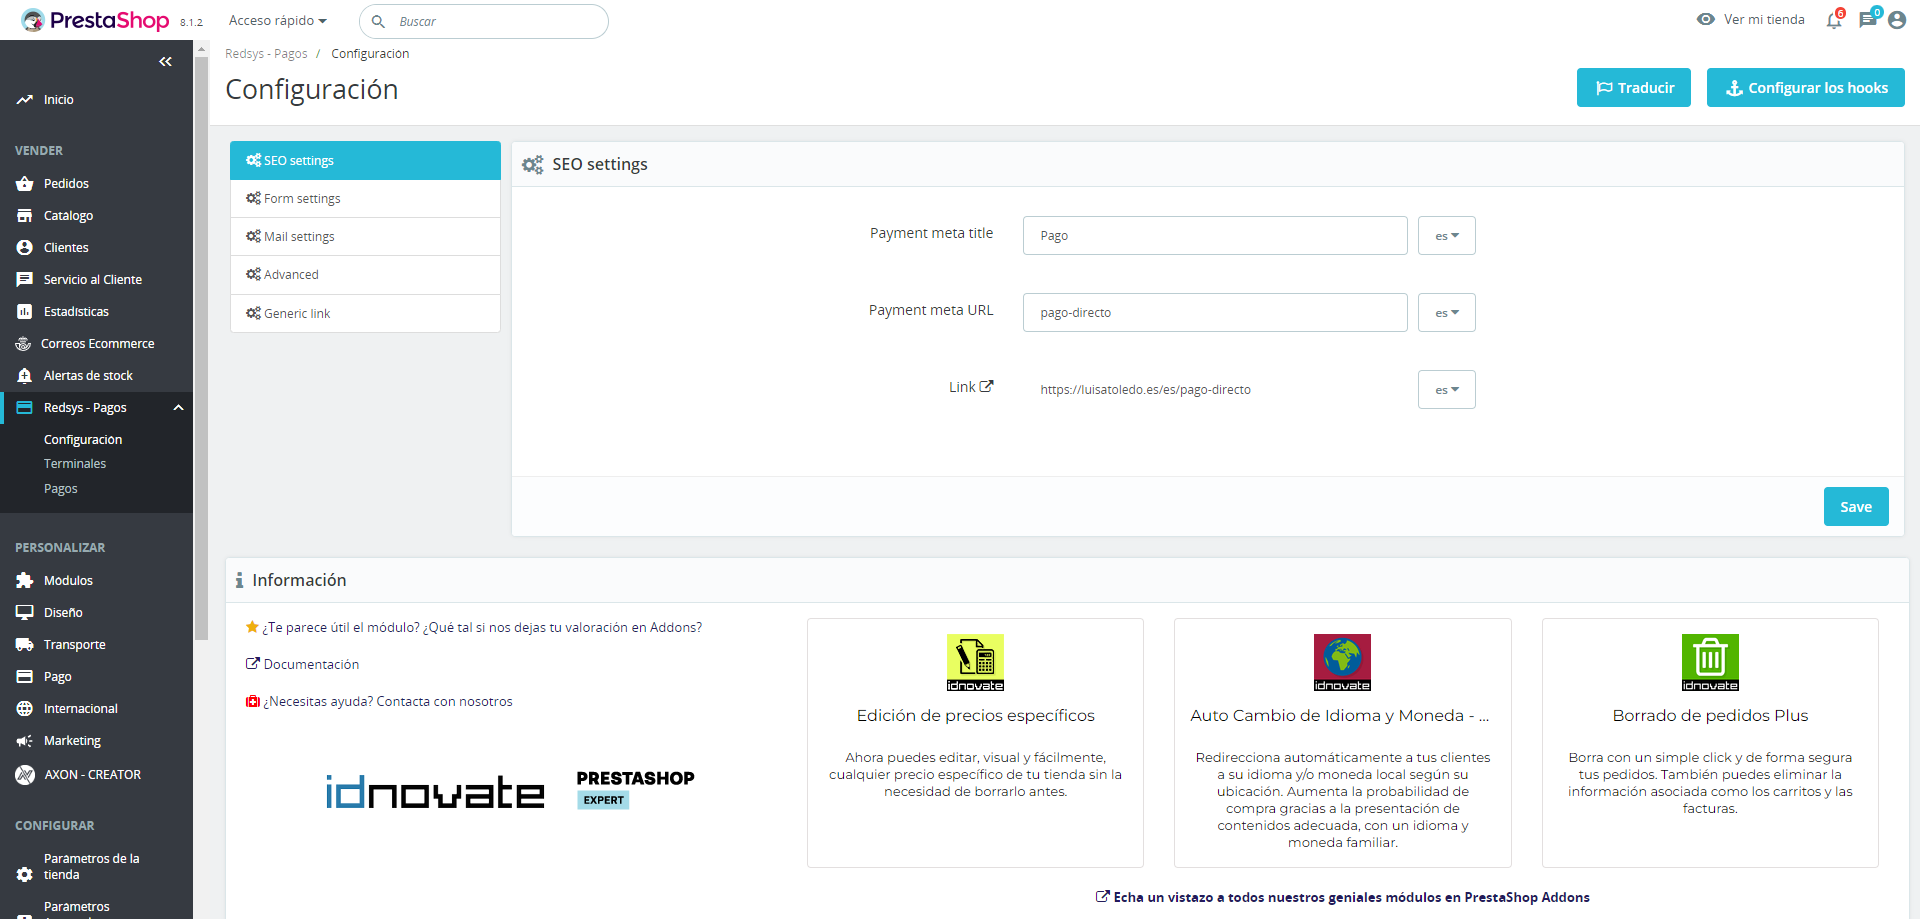Click the PrestaShop logo
This screenshot has height=919, width=1920.
click(x=95, y=20)
